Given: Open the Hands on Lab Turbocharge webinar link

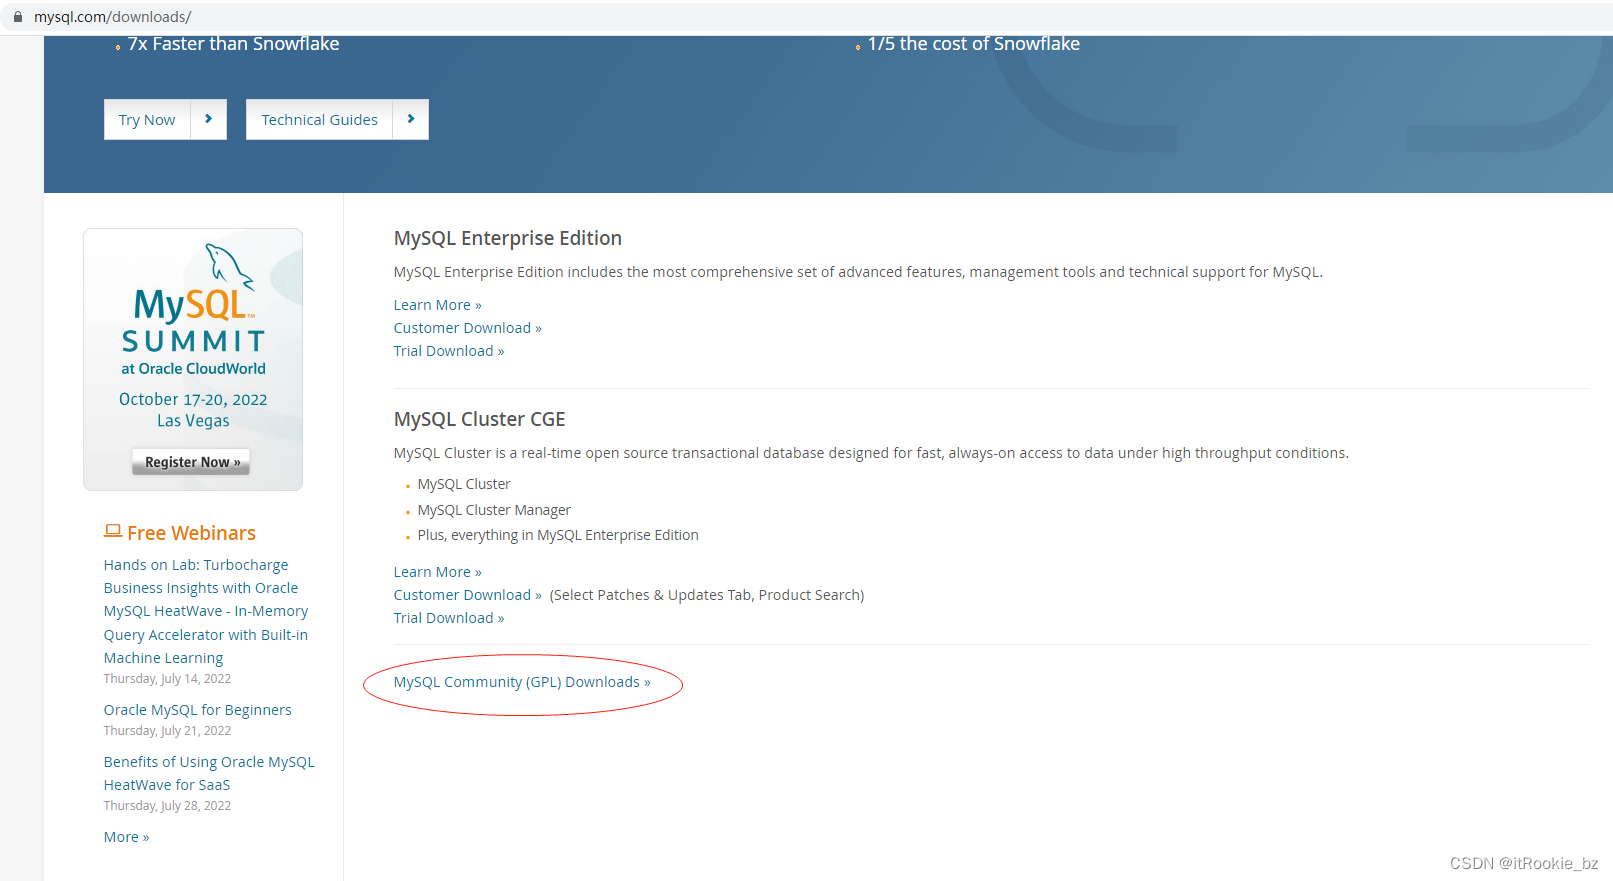Looking at the screenshot, I should (x=206, y=611).
